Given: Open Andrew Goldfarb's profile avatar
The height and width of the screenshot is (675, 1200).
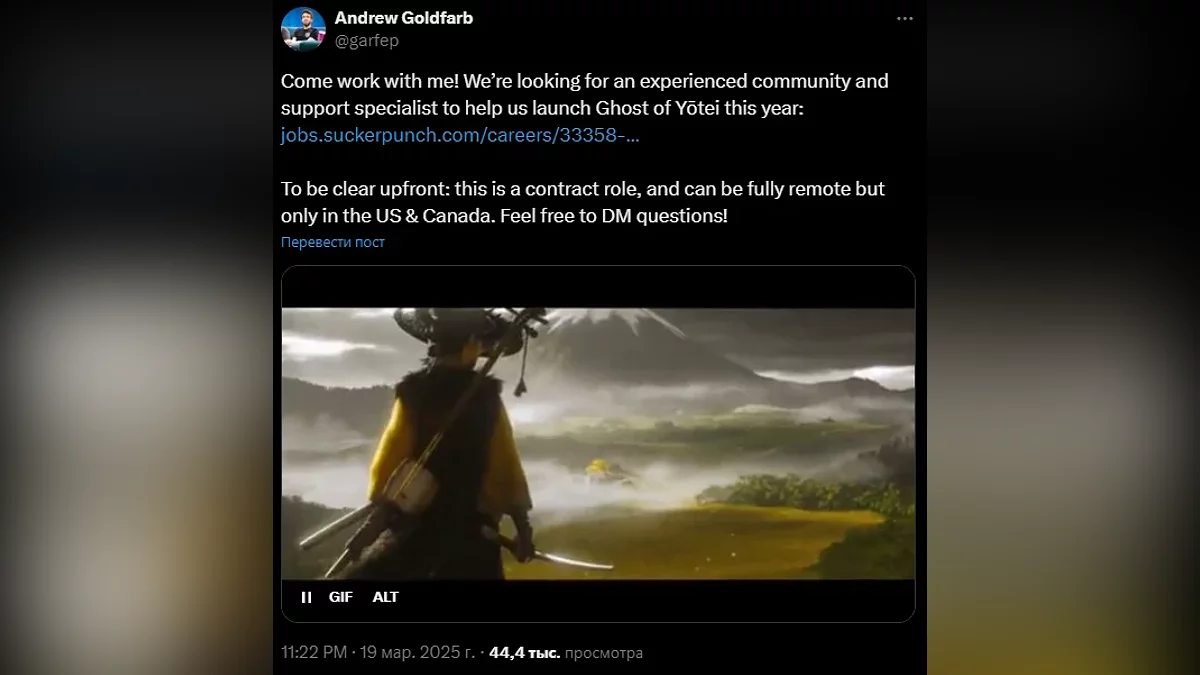Looking at the screenshot, I should pyautogui.click(x=303, y=29).
